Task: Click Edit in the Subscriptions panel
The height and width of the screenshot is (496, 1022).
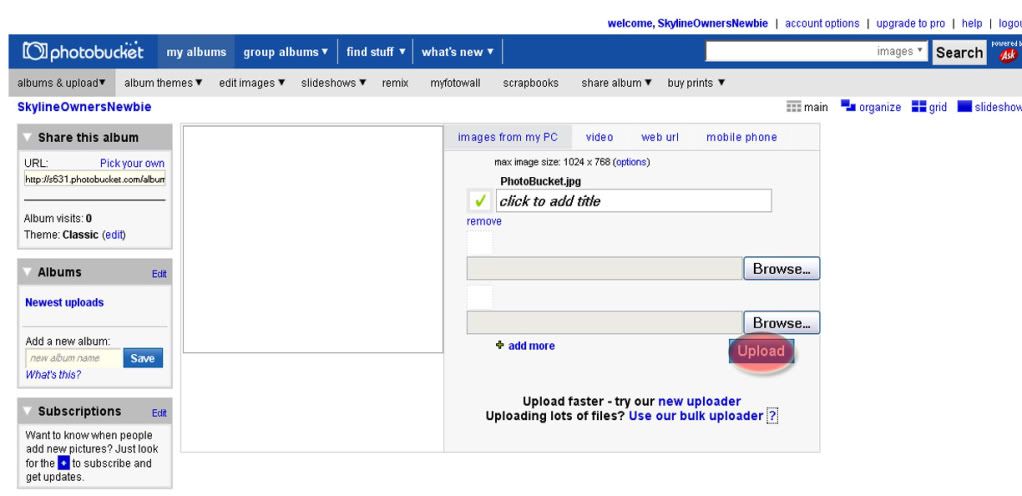Action: click(159, 413)
